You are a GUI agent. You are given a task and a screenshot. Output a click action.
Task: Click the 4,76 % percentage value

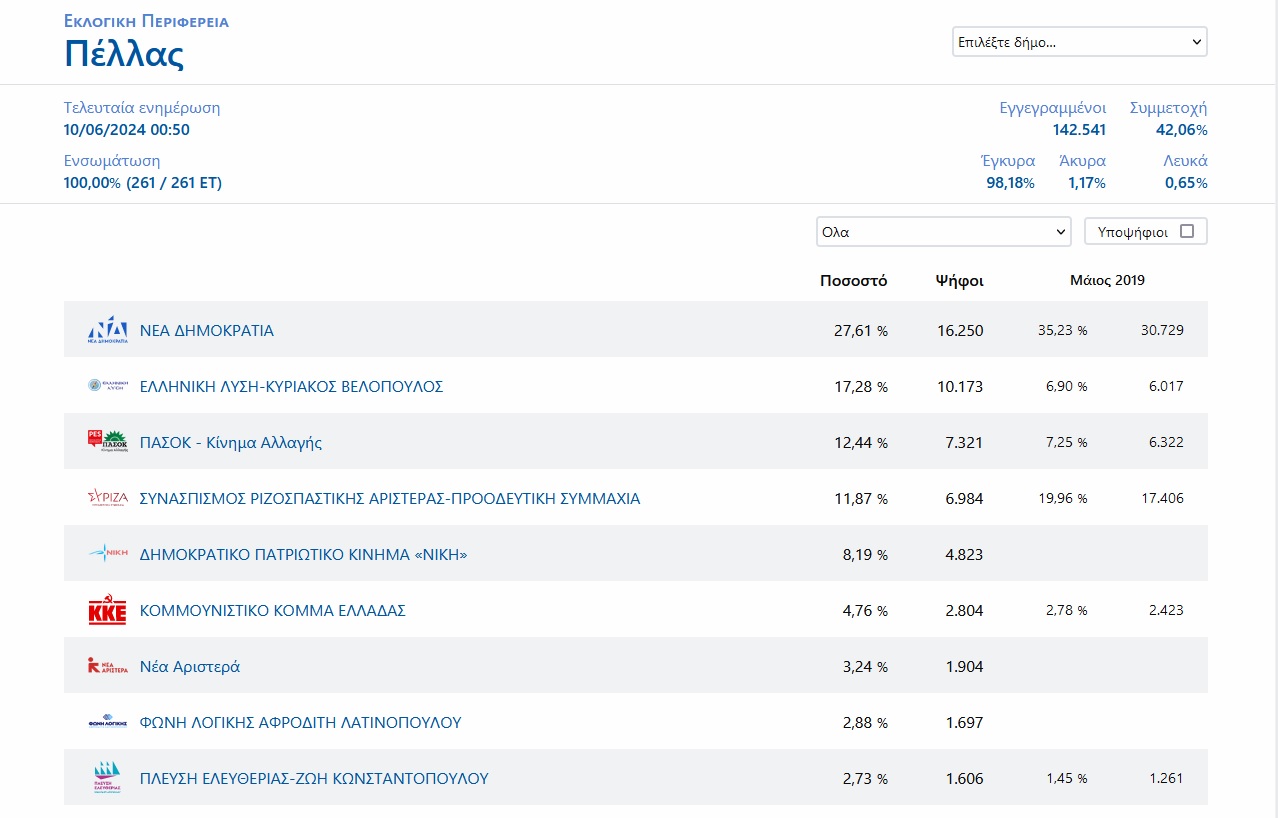coord(865,611)
